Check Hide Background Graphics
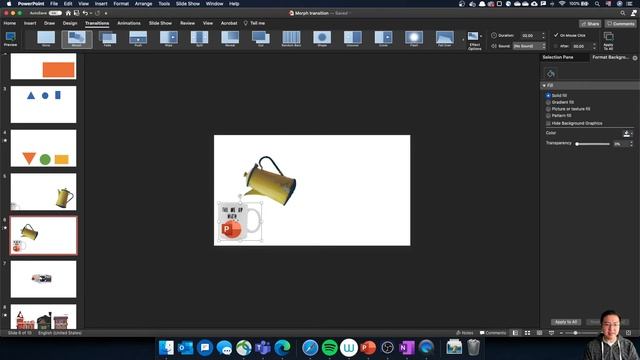Viewport: 640px width, 360px height. click(x=548, y=123)
